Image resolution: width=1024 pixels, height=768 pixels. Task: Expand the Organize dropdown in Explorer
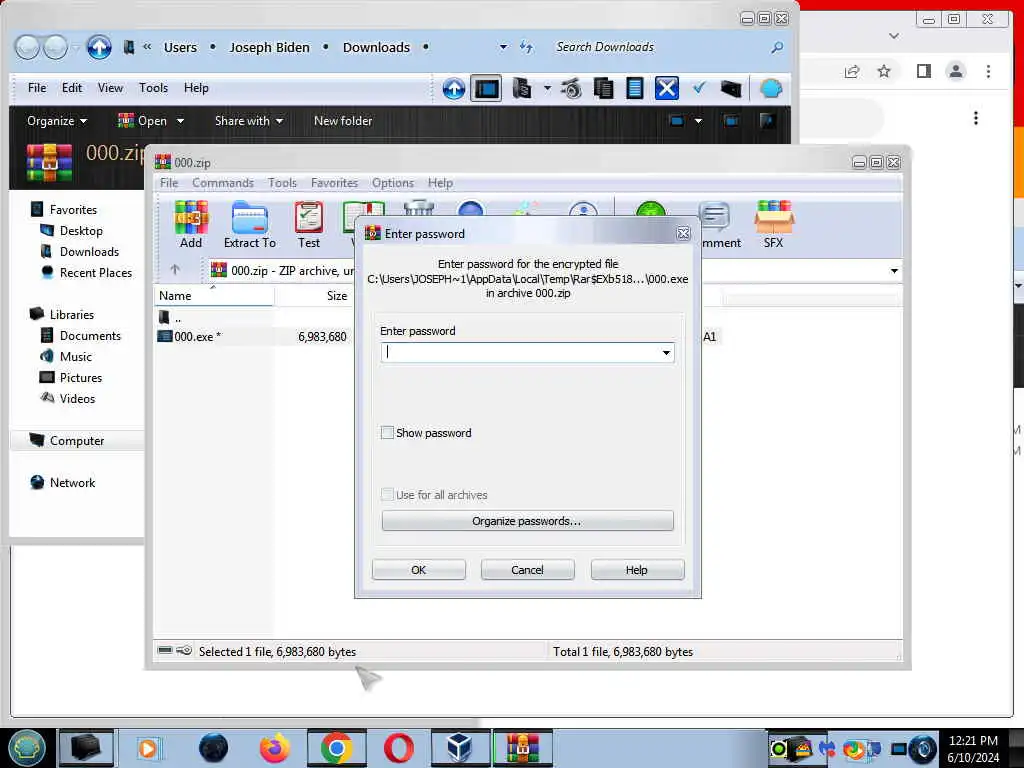tap(57, 121)
